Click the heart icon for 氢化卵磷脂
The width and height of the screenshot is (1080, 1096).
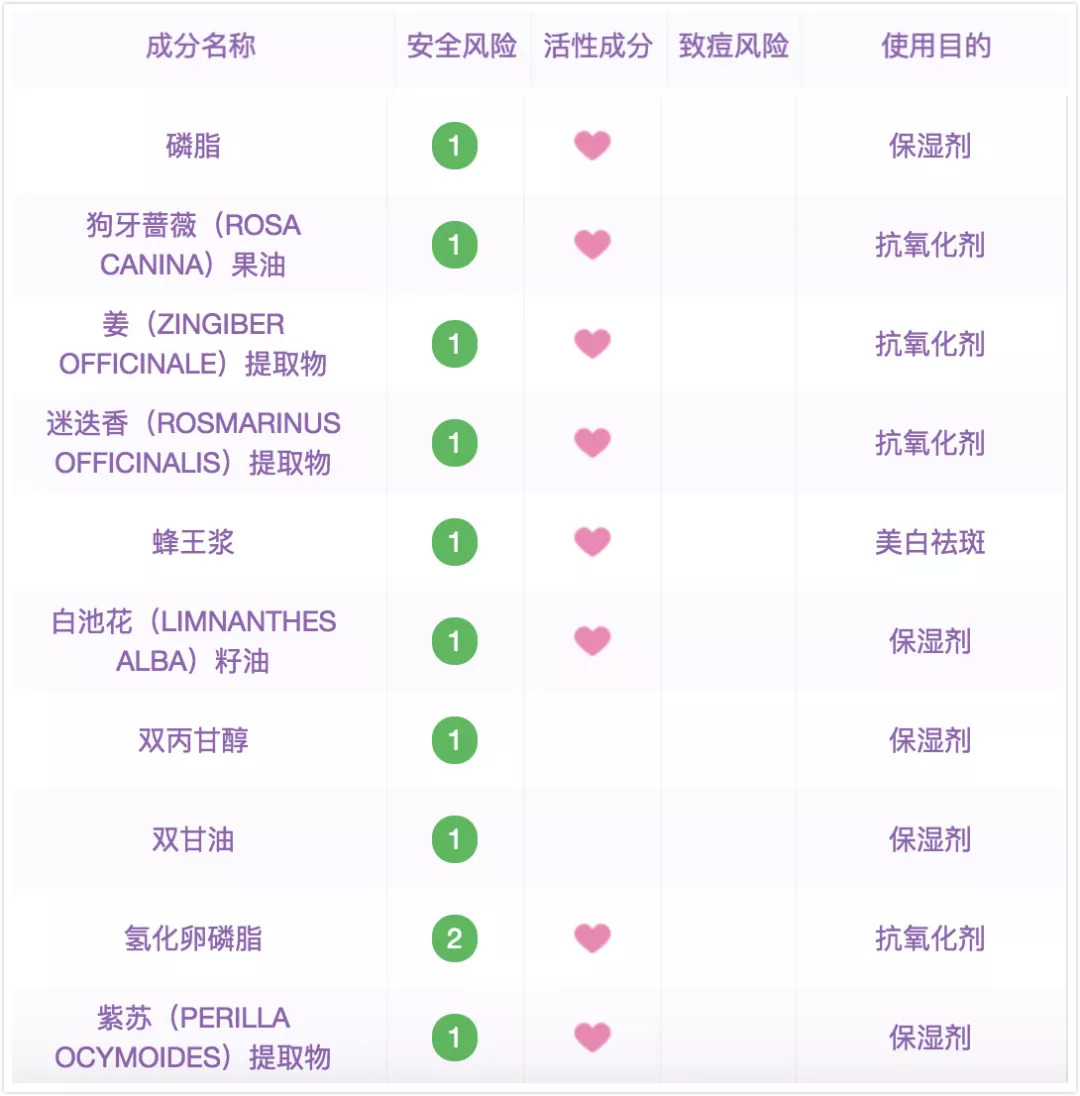[593, 938]
